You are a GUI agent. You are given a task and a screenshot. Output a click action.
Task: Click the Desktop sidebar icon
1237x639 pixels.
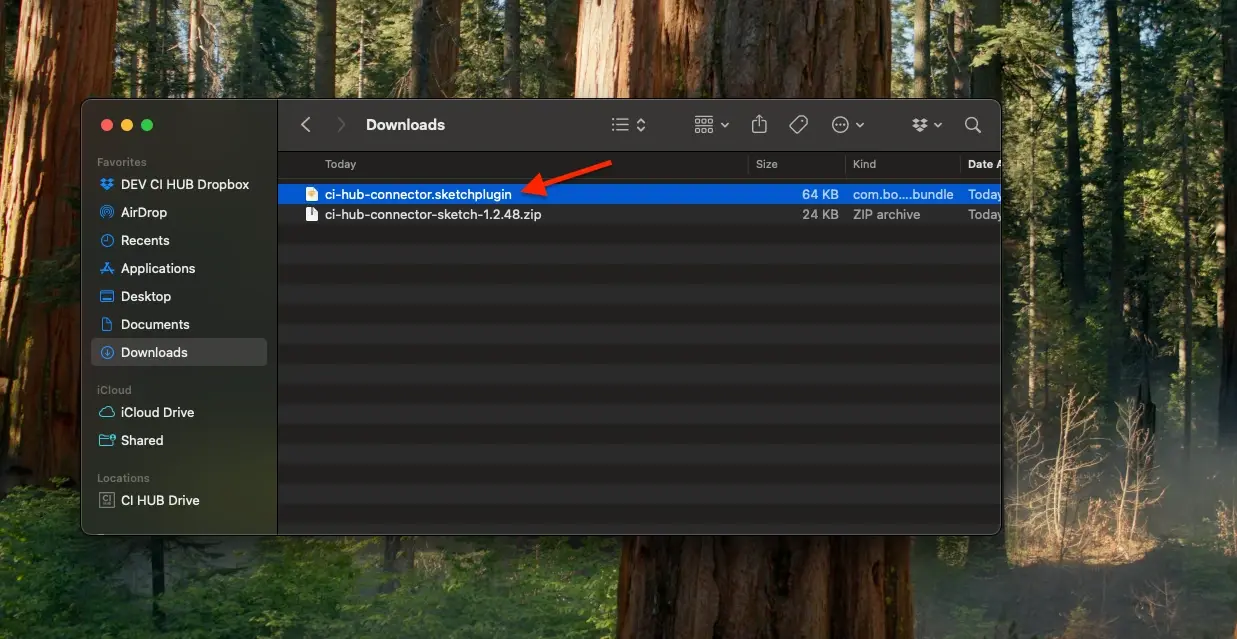[x=107, y=296]
